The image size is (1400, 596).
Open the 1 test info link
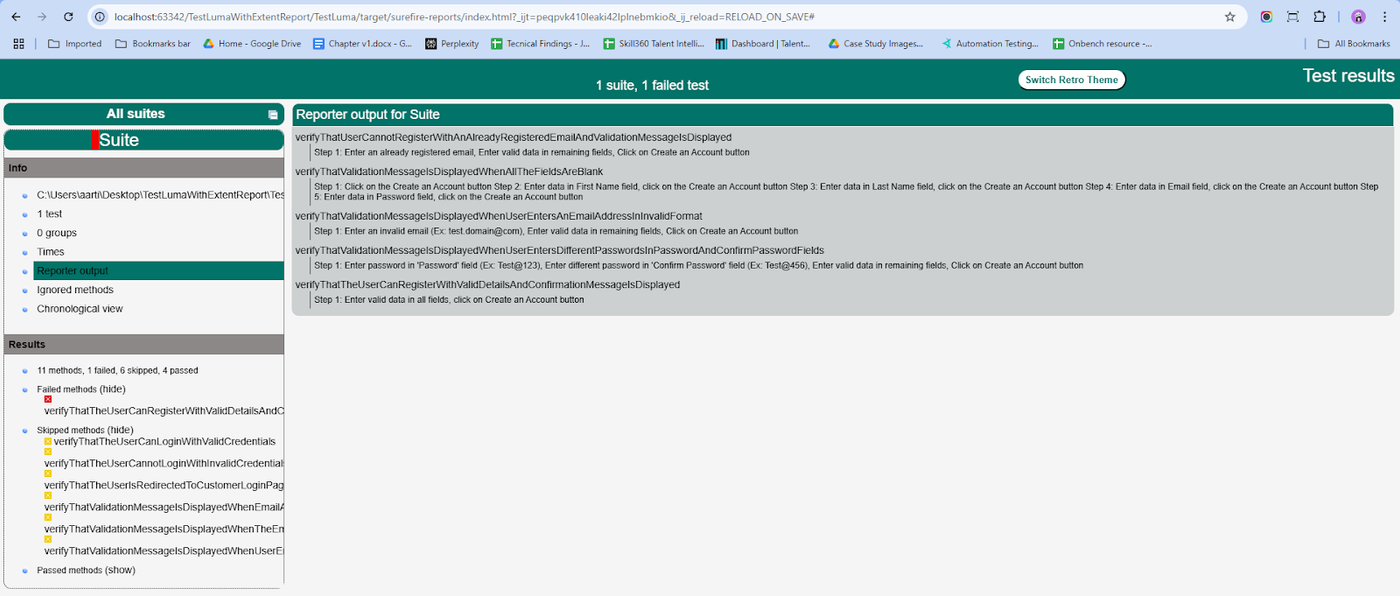point(50,214)
